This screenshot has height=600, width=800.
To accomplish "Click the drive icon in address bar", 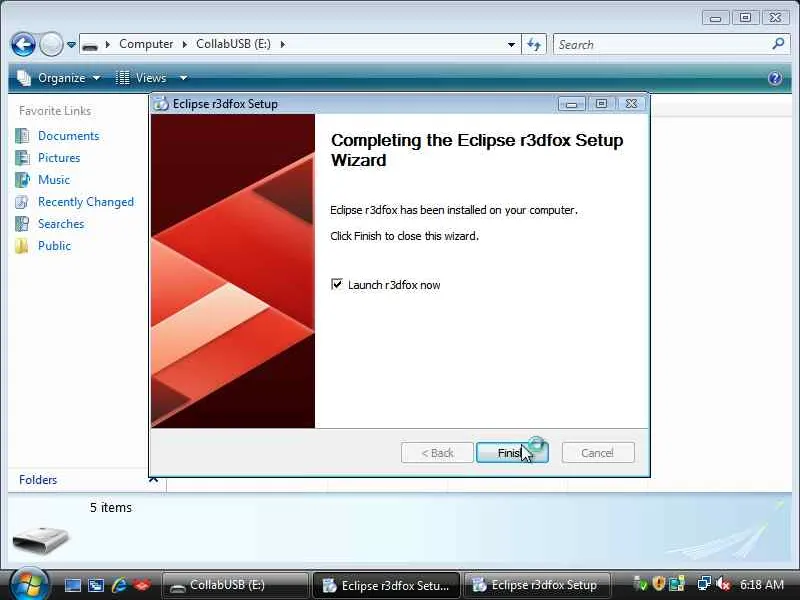I will (x=90, y=45).
